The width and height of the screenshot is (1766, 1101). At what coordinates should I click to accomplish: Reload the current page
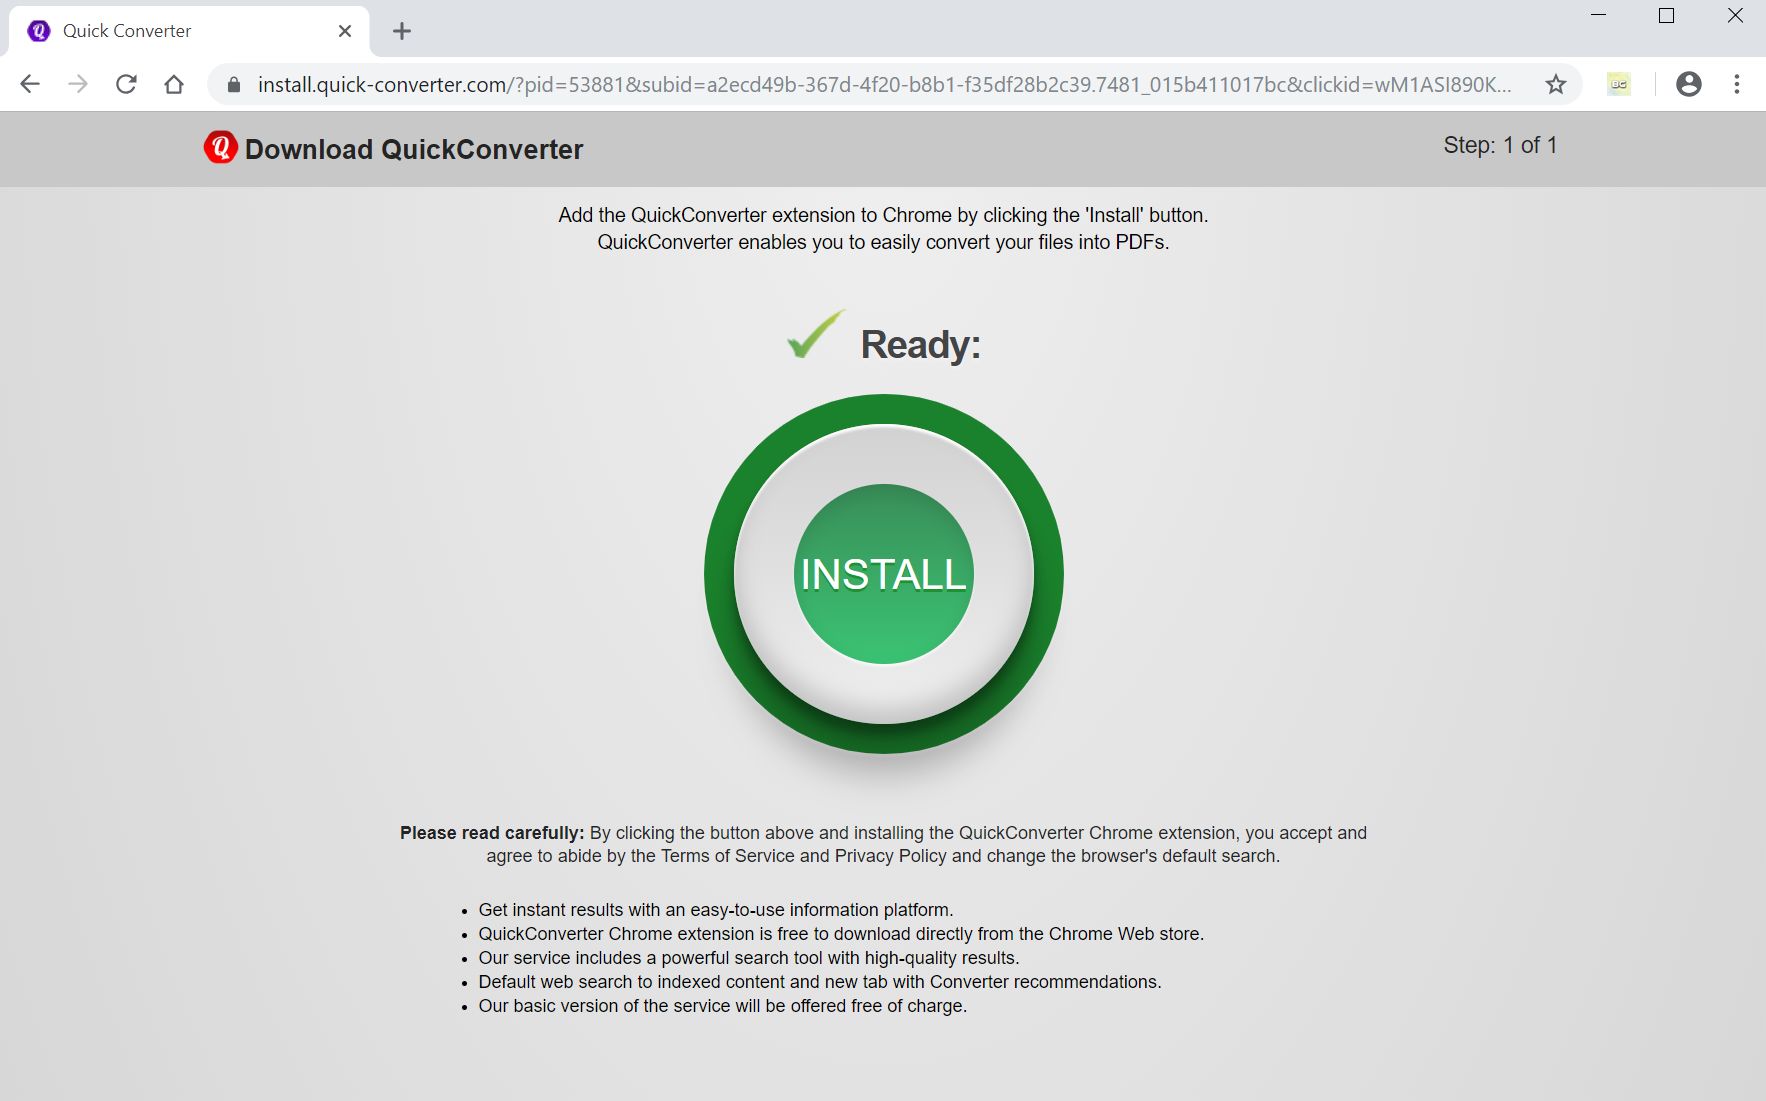126,84
